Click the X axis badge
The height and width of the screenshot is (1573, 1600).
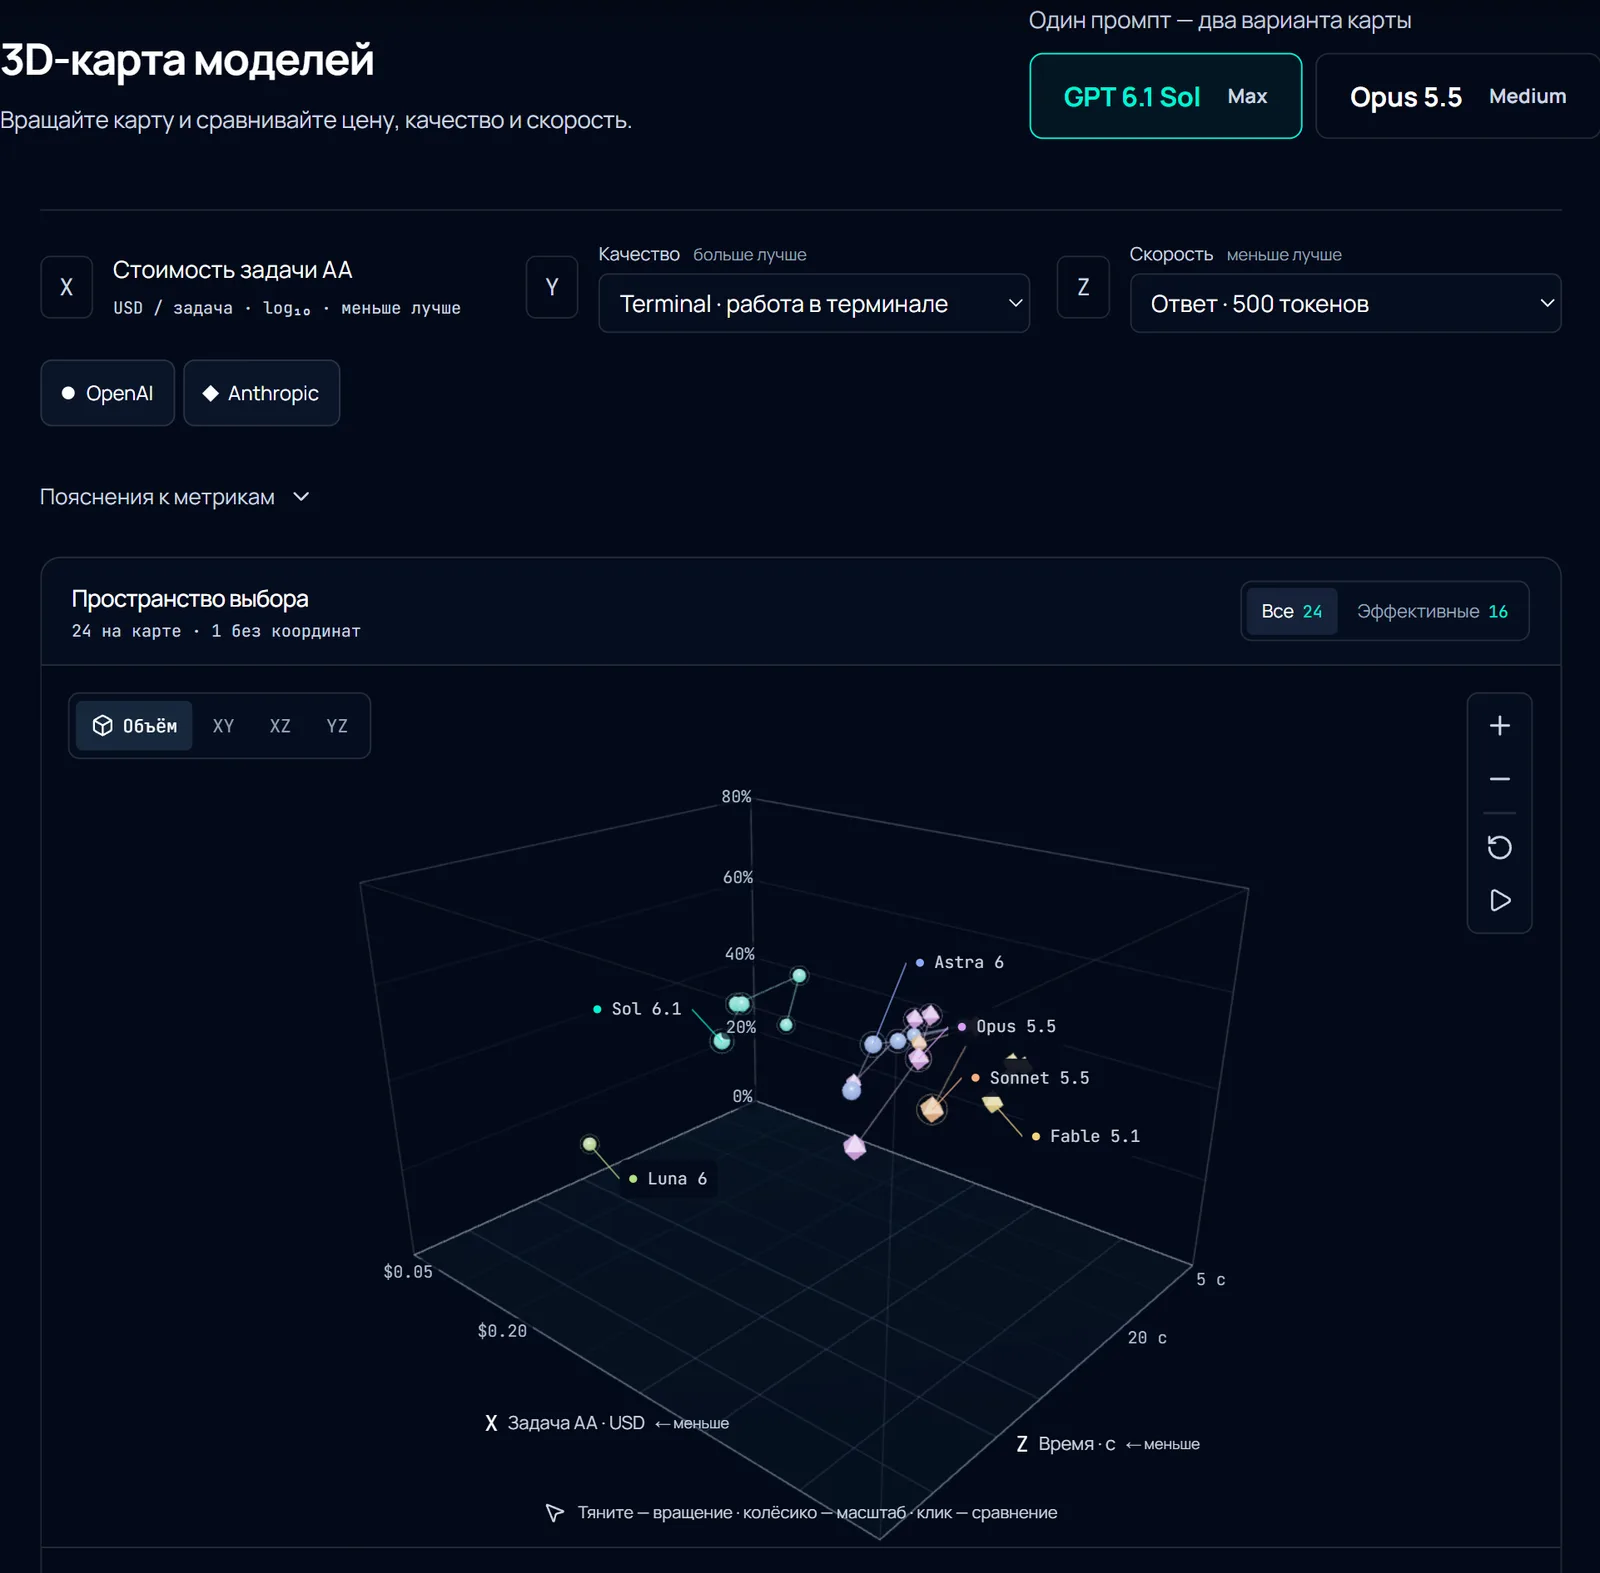pos(67,287)
